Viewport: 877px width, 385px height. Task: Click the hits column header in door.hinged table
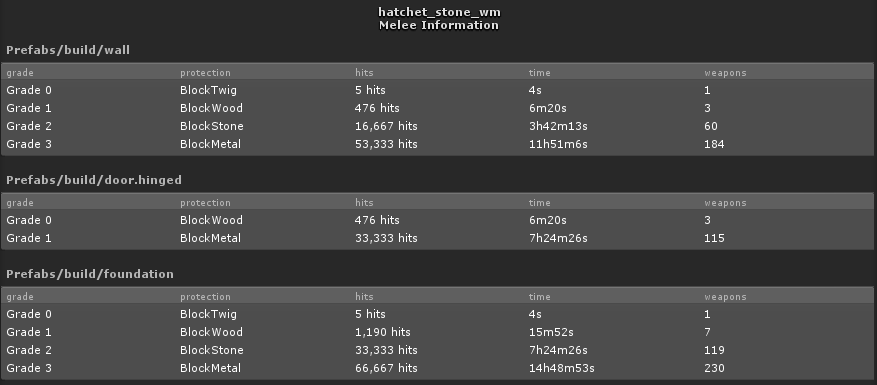tap(364, 203)
